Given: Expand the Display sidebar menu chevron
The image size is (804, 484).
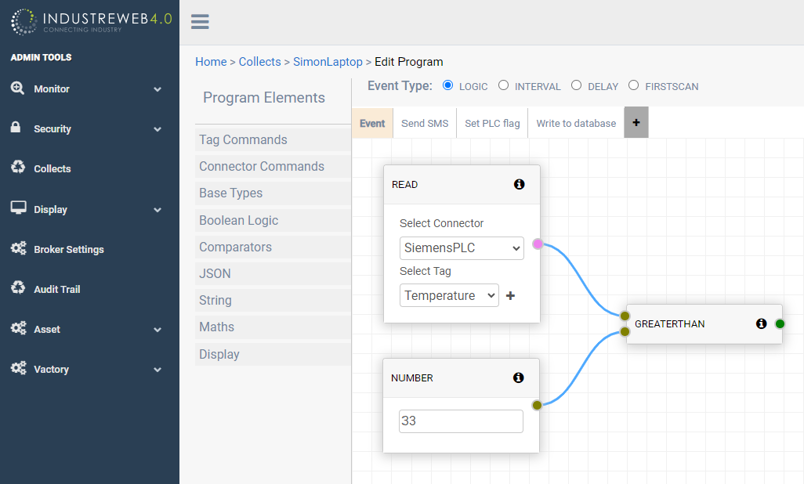Looking at the screenshot, I should (x=157, y=210).
